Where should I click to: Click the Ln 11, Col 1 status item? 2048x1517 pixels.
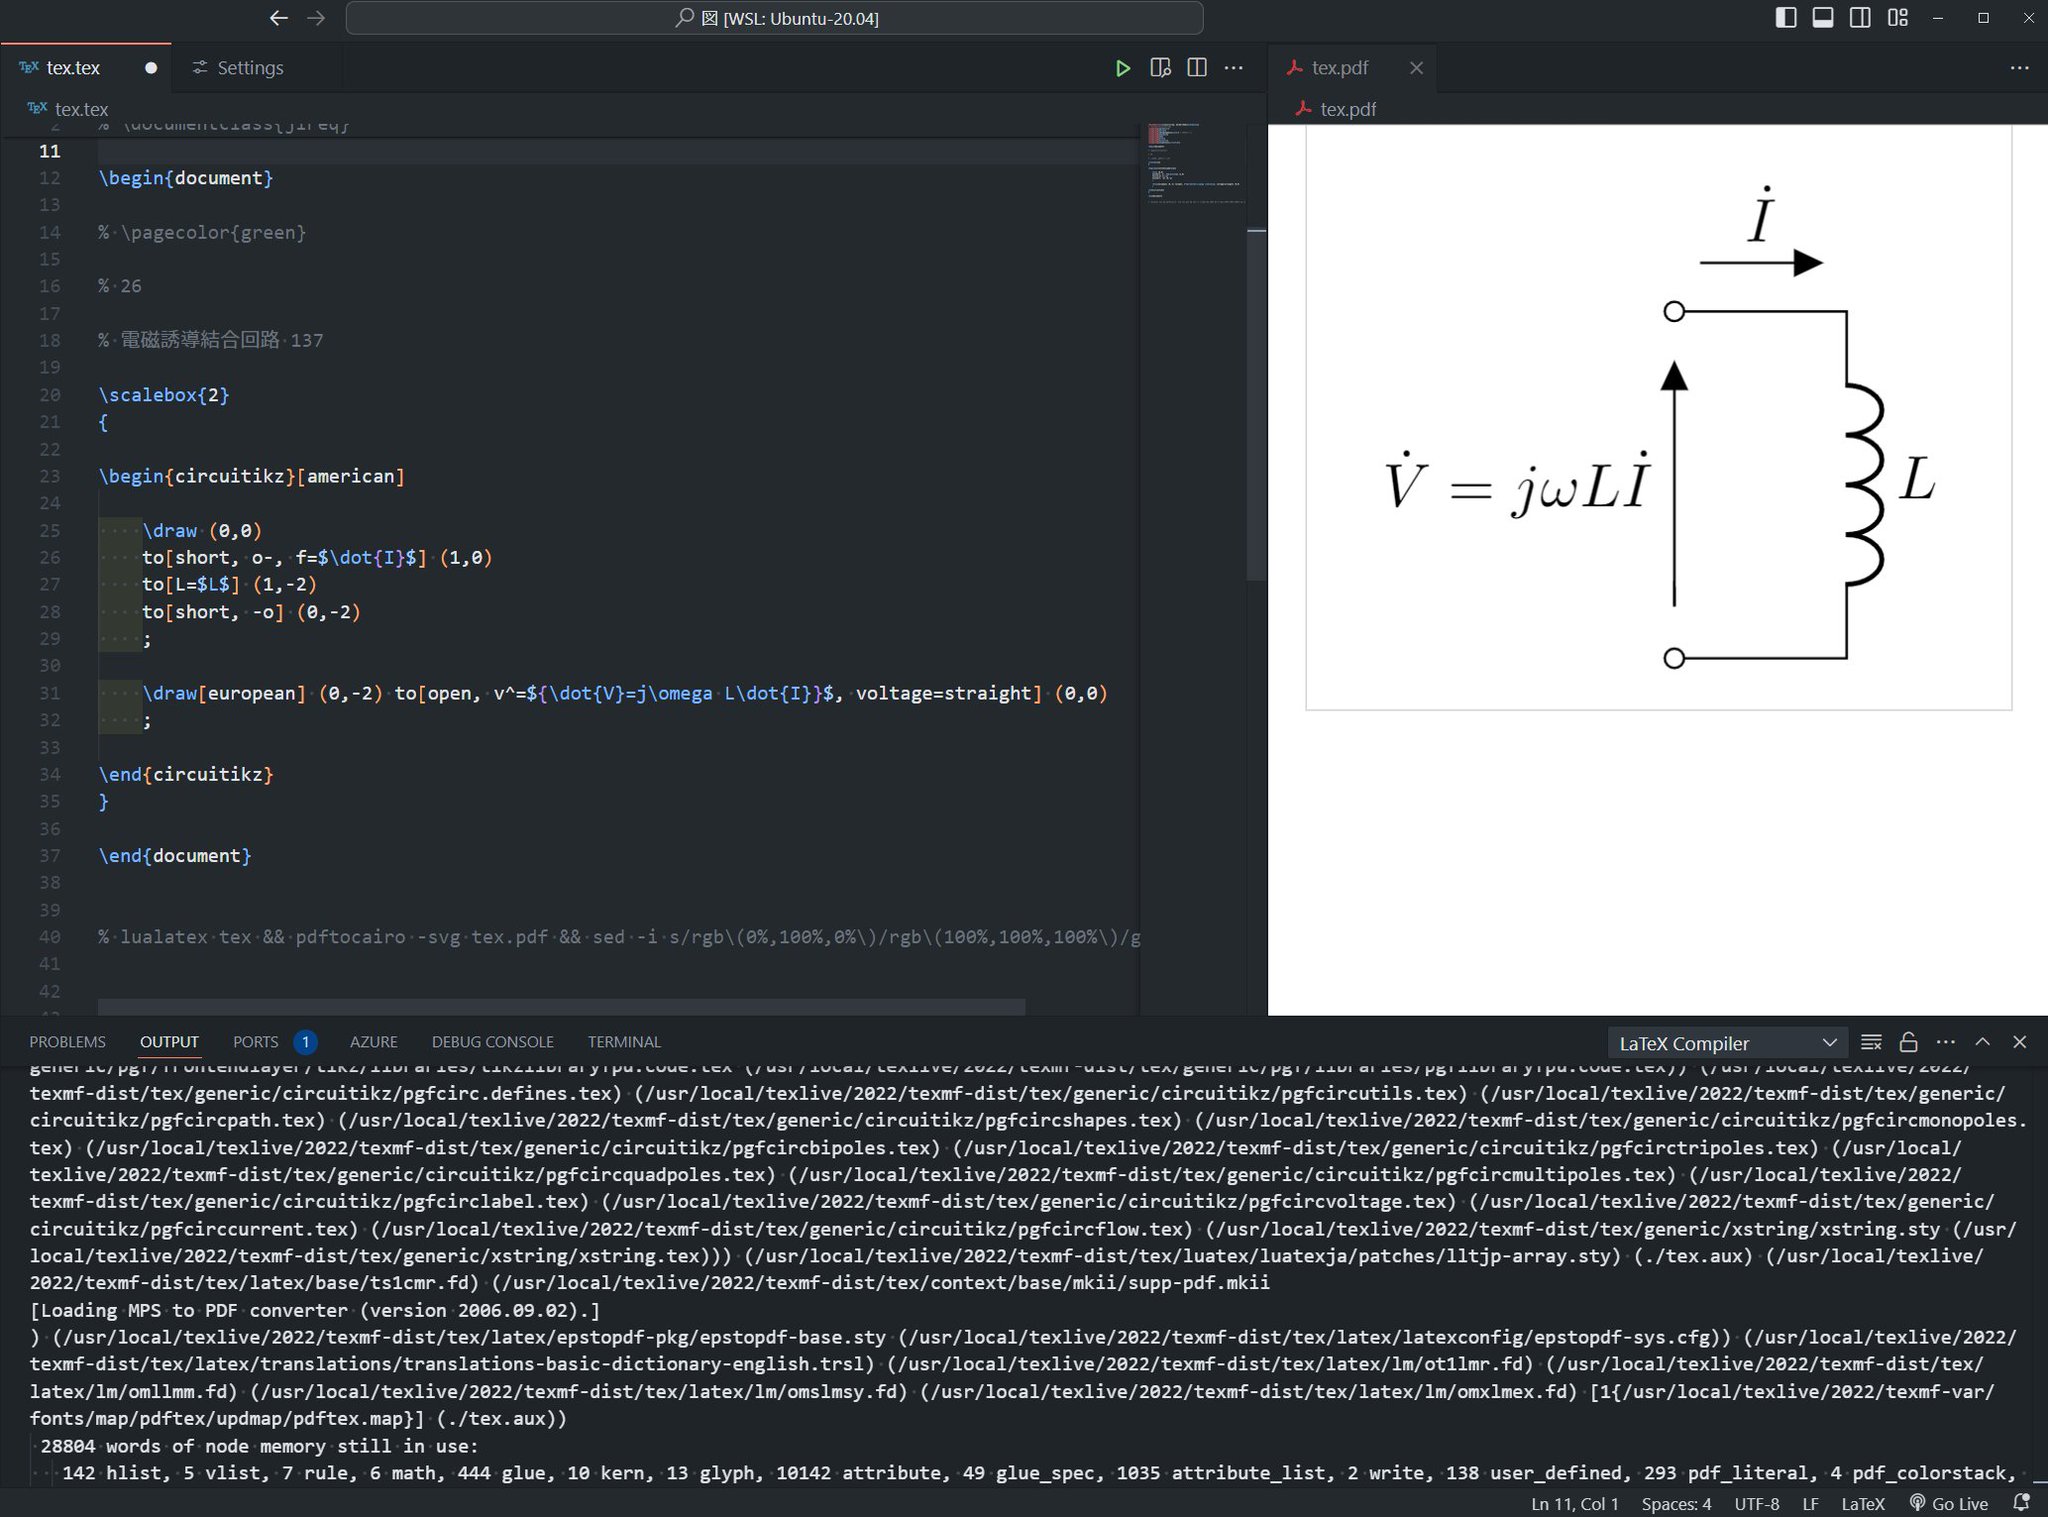tap(1574, 1504)
